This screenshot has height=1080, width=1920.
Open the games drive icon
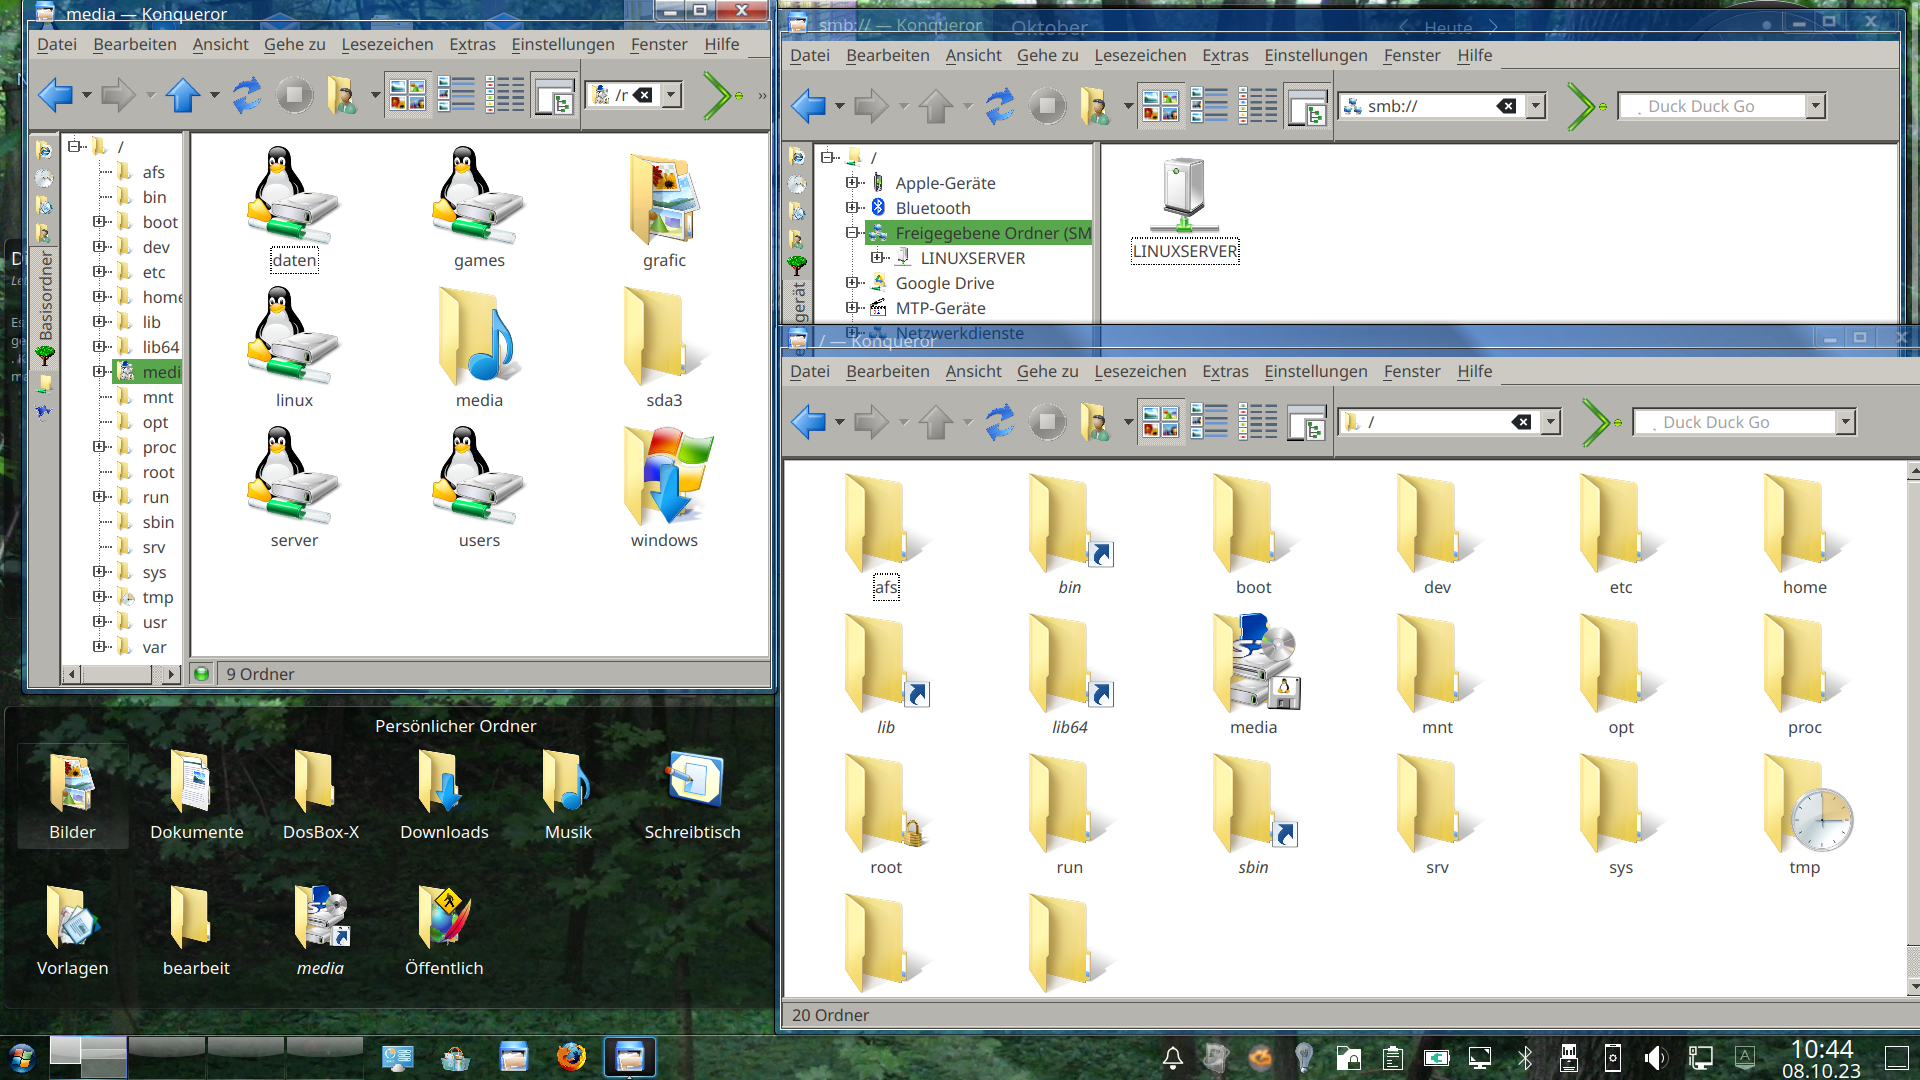(x=479, y=209)
